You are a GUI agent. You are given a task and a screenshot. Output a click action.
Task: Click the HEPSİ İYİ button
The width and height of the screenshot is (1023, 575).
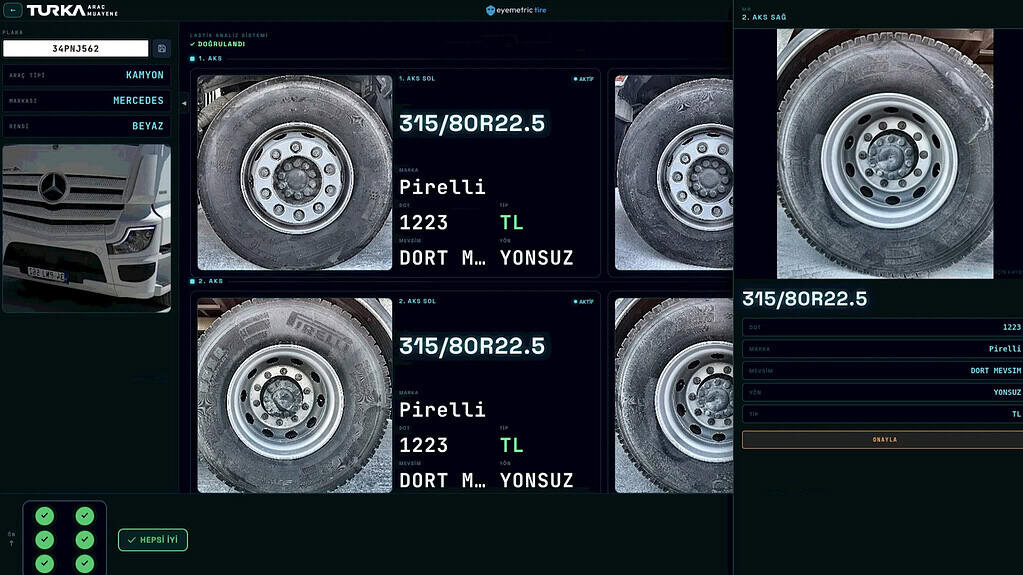point(153,540)
